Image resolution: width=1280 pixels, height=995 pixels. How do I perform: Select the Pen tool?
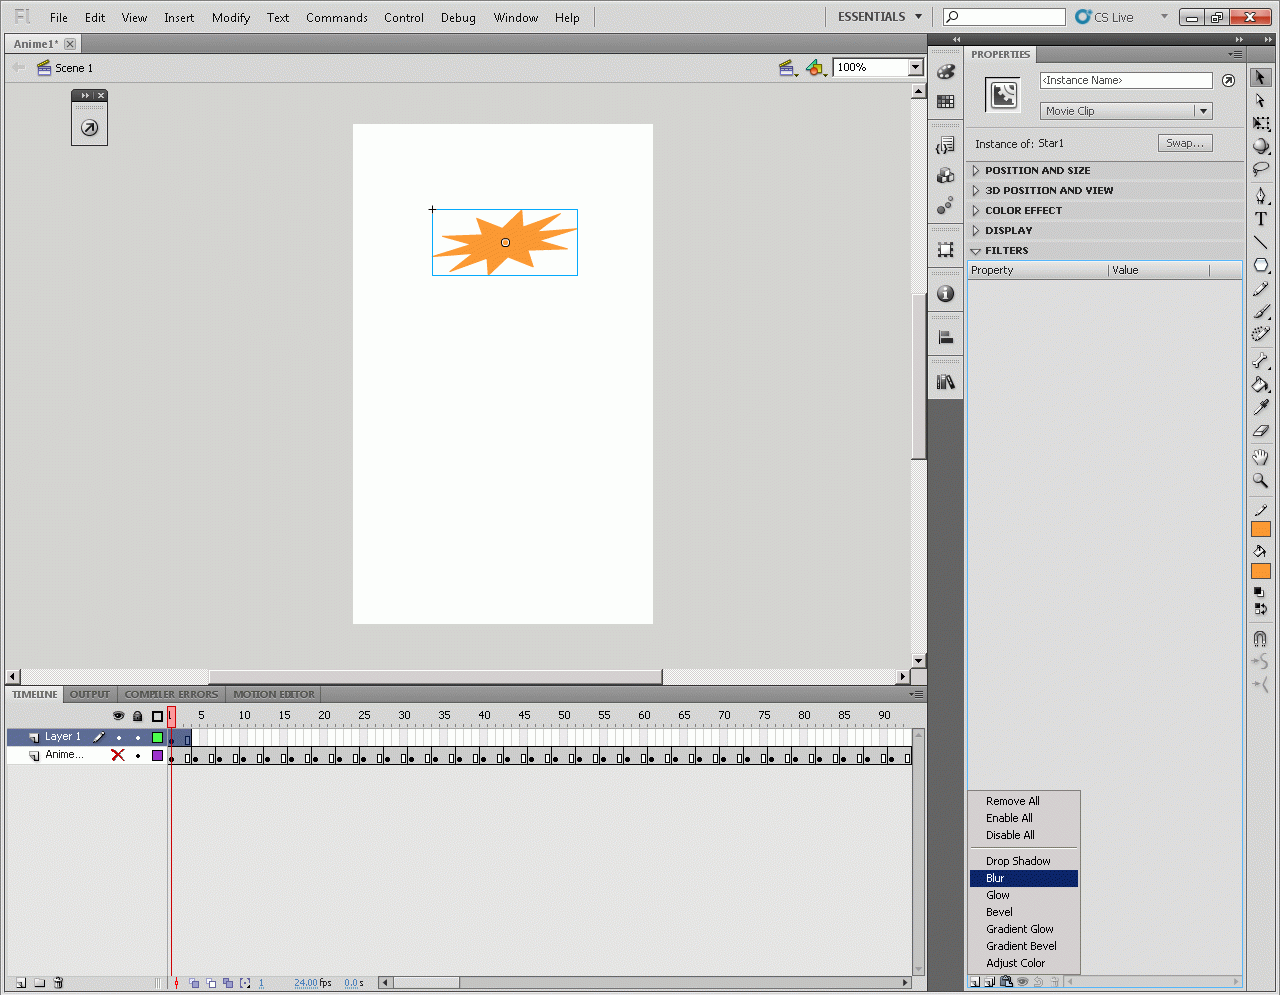(x=1260, y=195)
